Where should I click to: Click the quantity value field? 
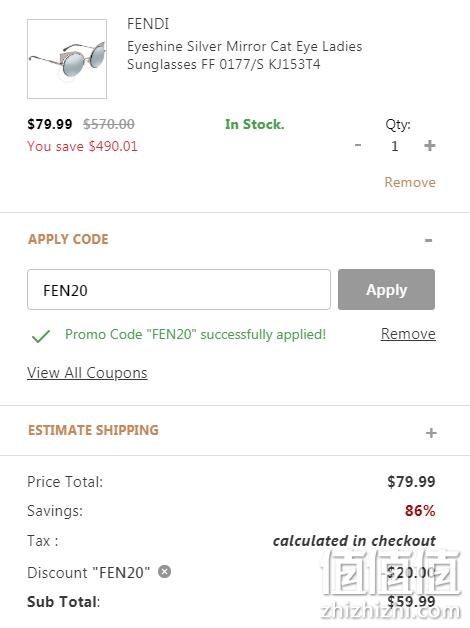tap(394, 146)
